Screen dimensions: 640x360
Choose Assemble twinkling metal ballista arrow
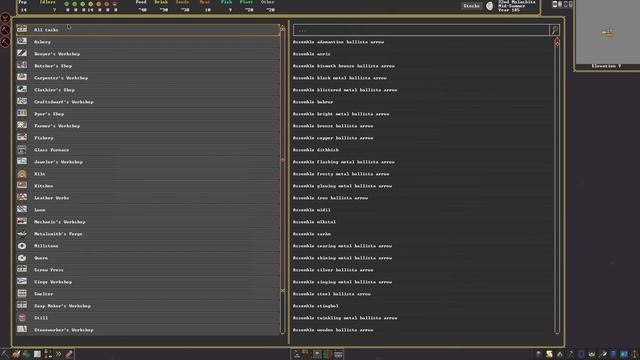click(345, 318)
